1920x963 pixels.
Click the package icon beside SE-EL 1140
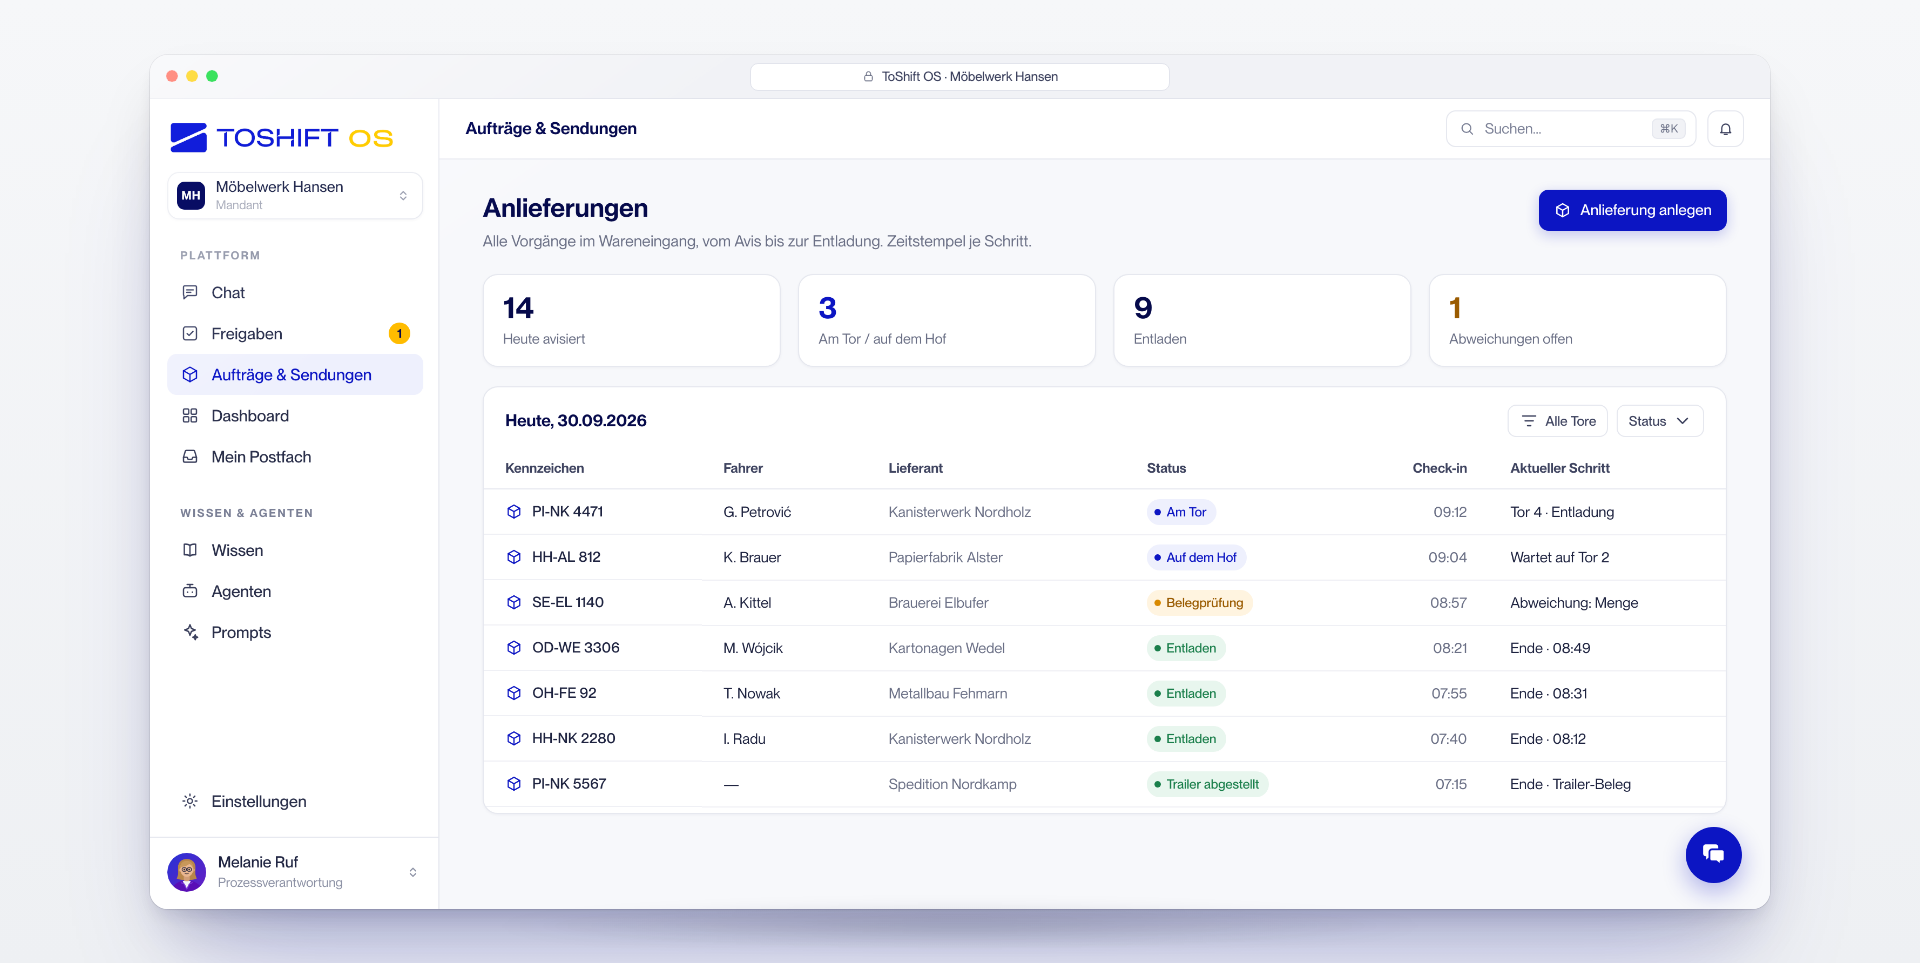[514, 602]
